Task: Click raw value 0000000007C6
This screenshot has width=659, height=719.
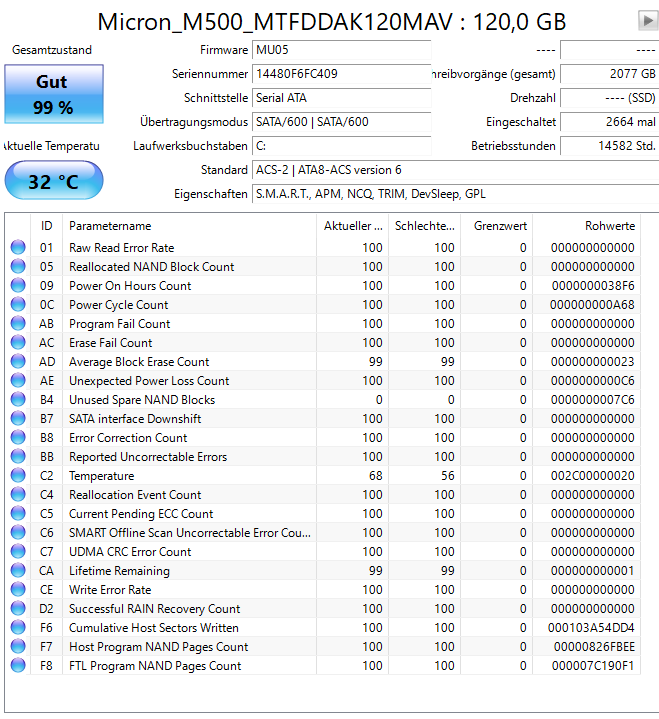Action: 593,400
